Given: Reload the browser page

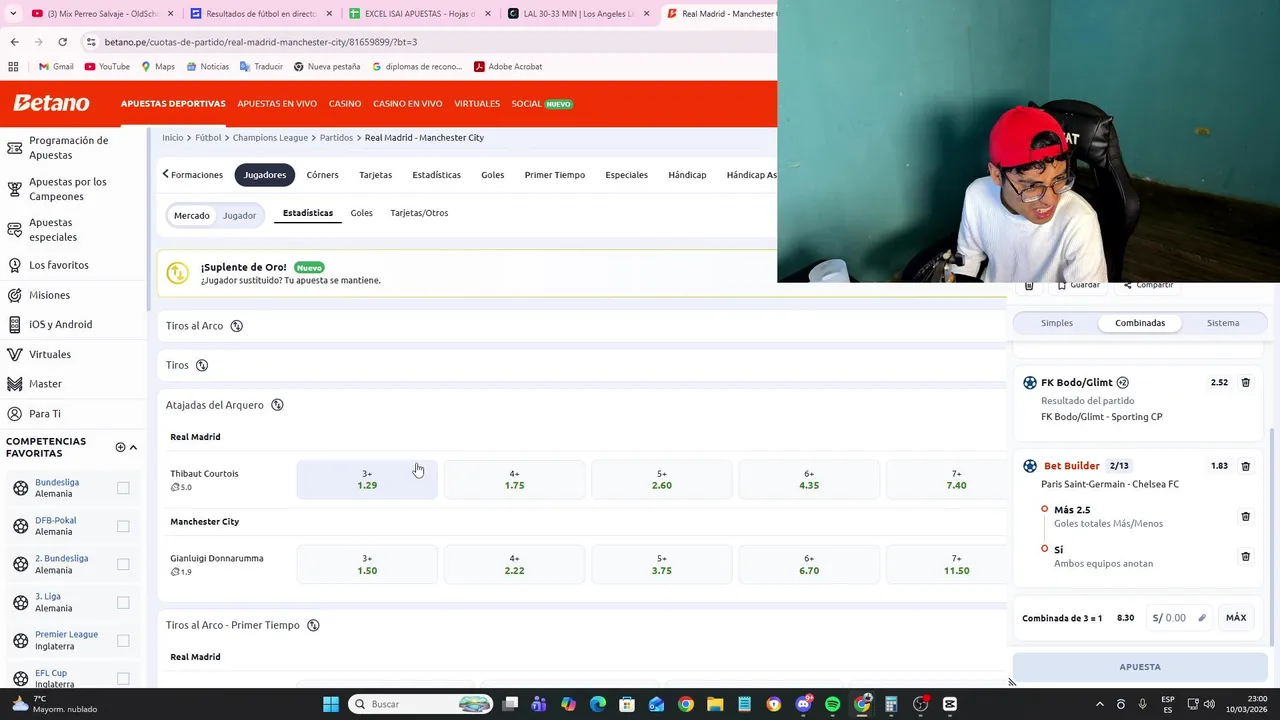Looking at the screenshot, I should [62, 42].
